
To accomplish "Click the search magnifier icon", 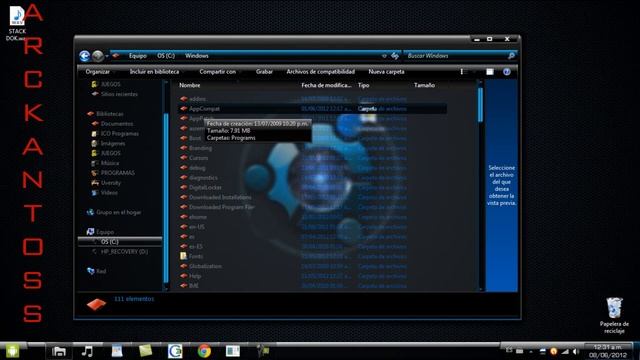I will coord(511,56).
